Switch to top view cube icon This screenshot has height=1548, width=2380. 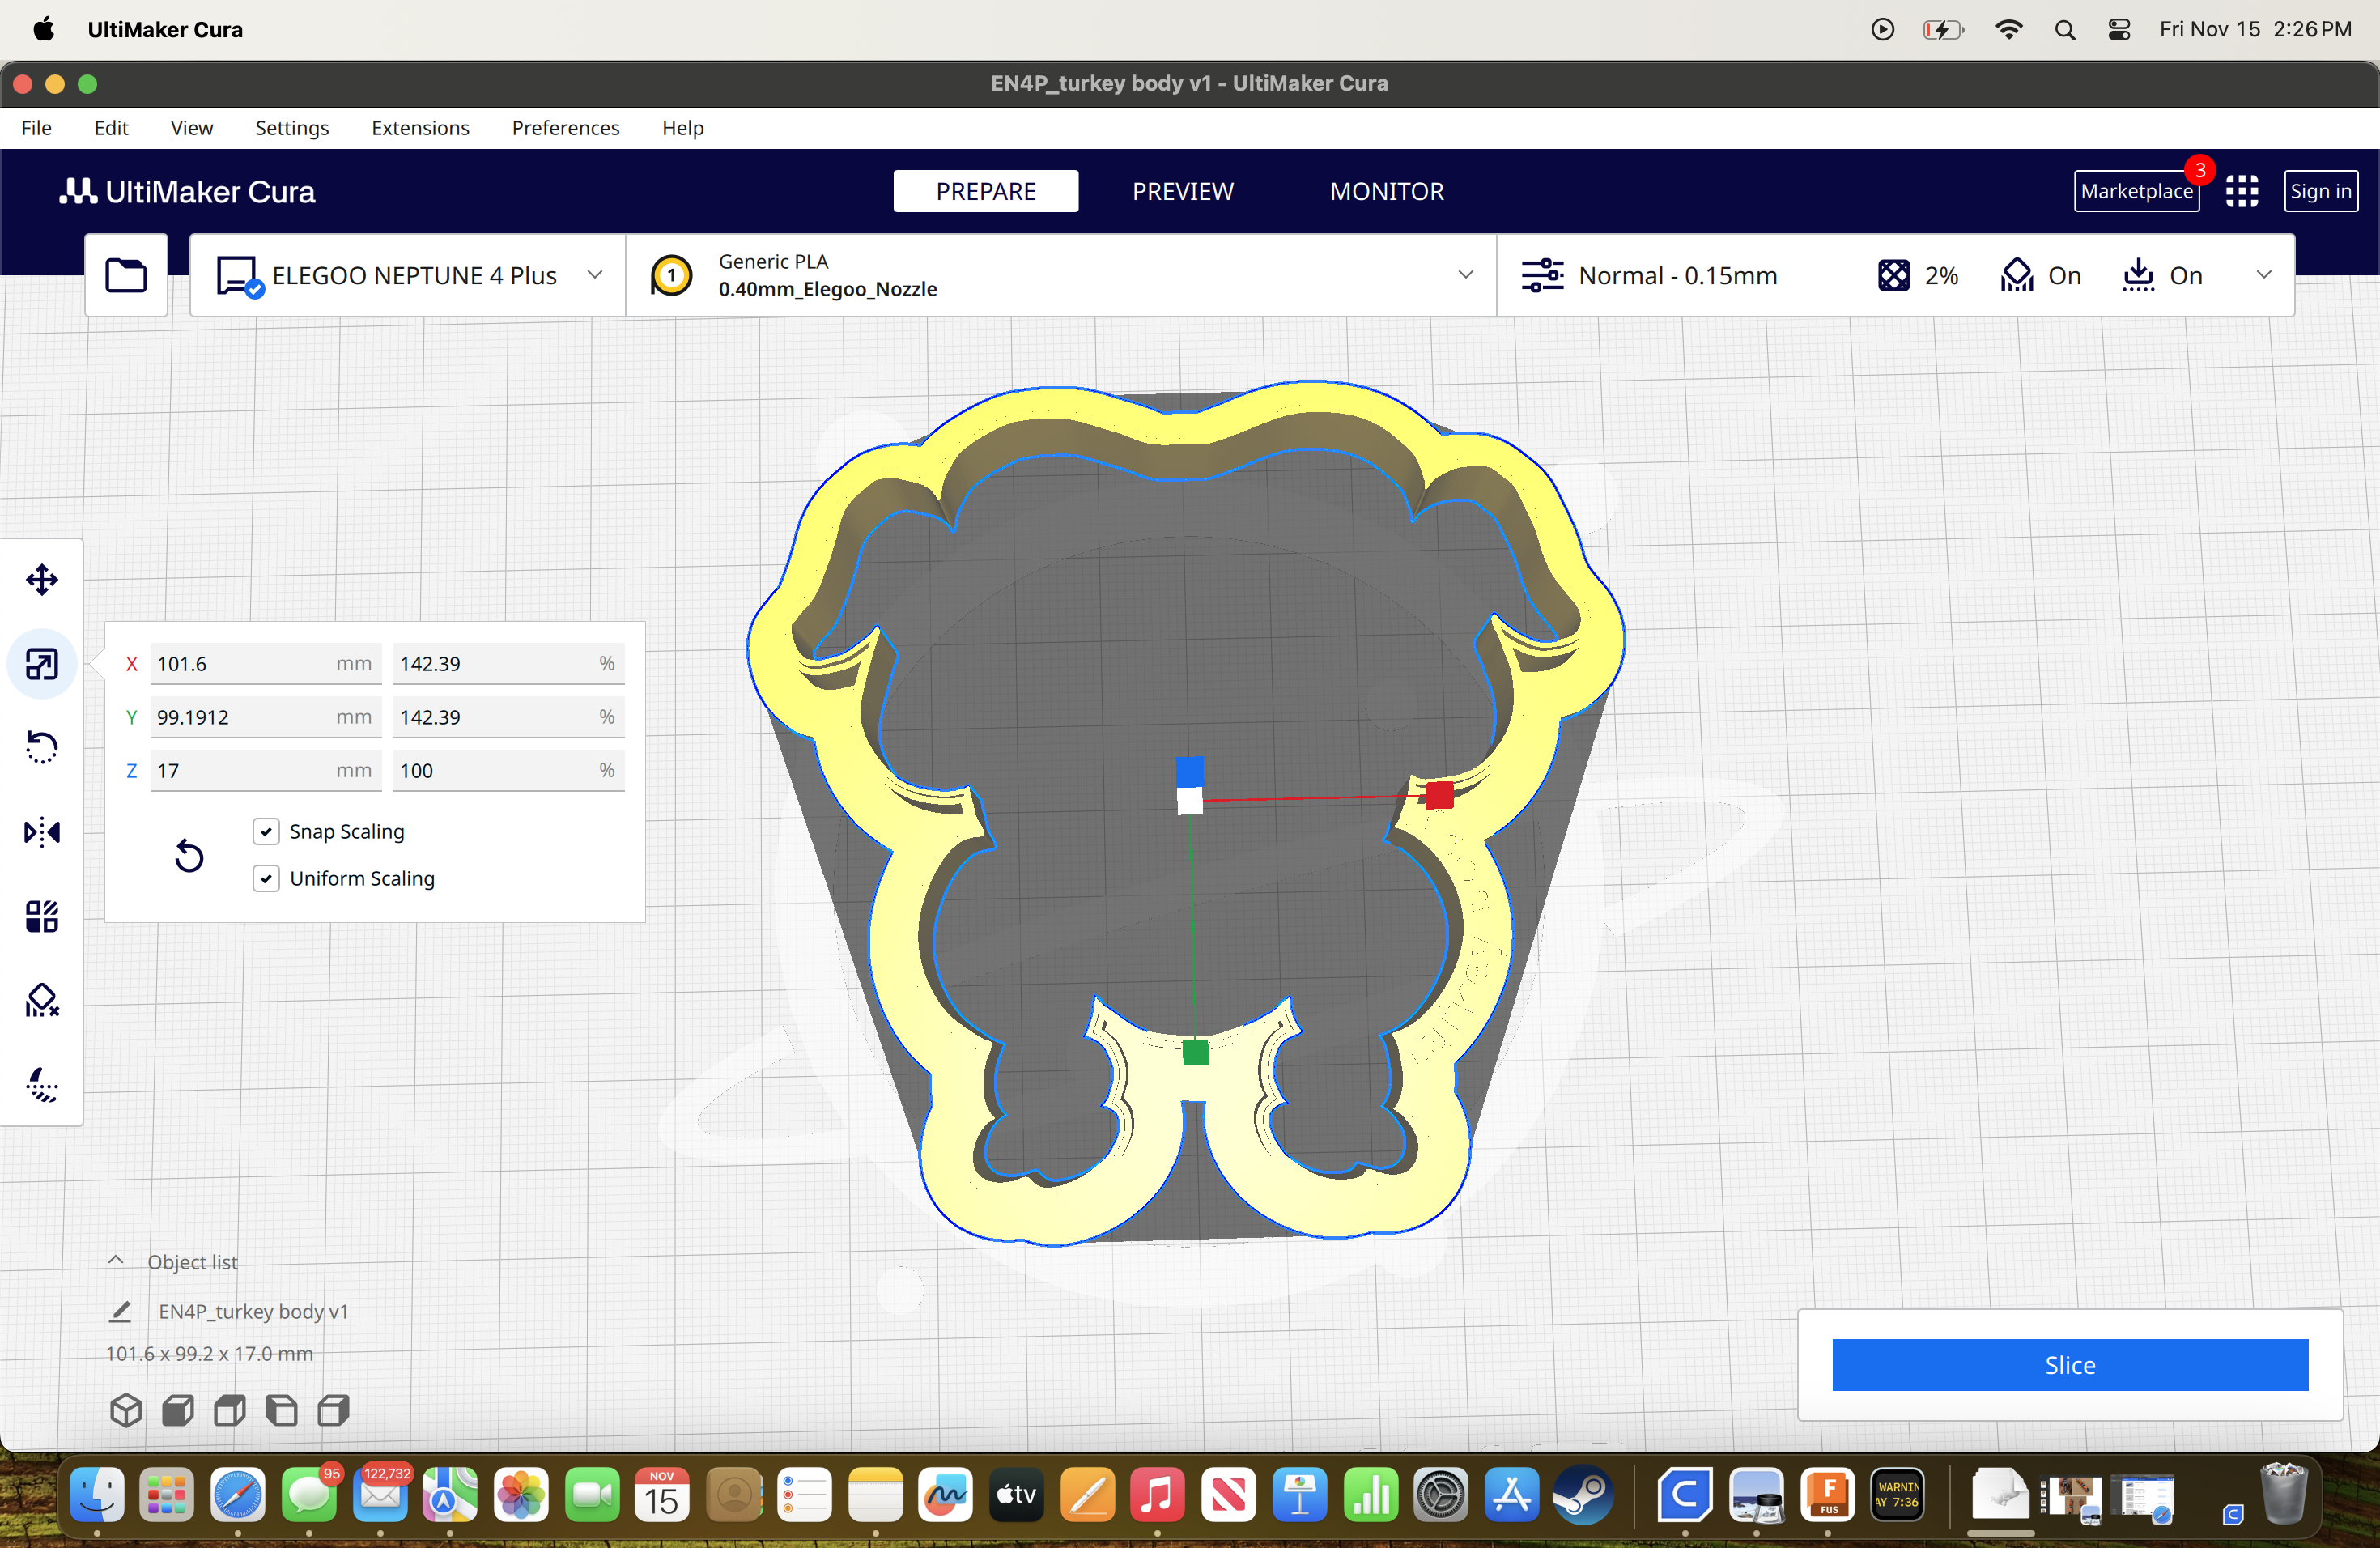click(x=230, y=1411)
